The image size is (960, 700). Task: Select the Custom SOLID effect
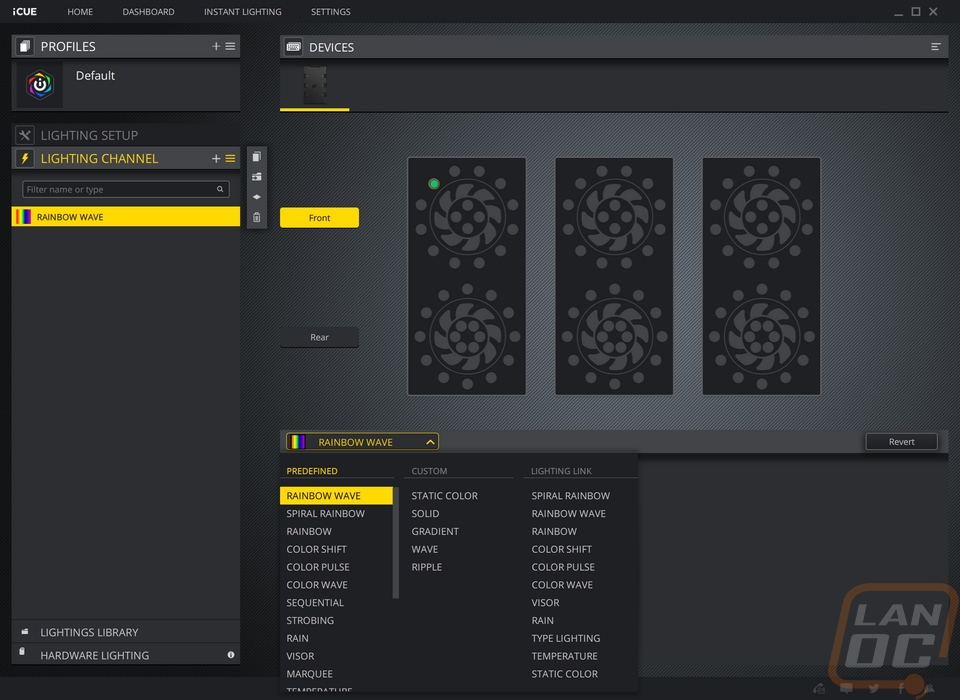tap(426, 514)
